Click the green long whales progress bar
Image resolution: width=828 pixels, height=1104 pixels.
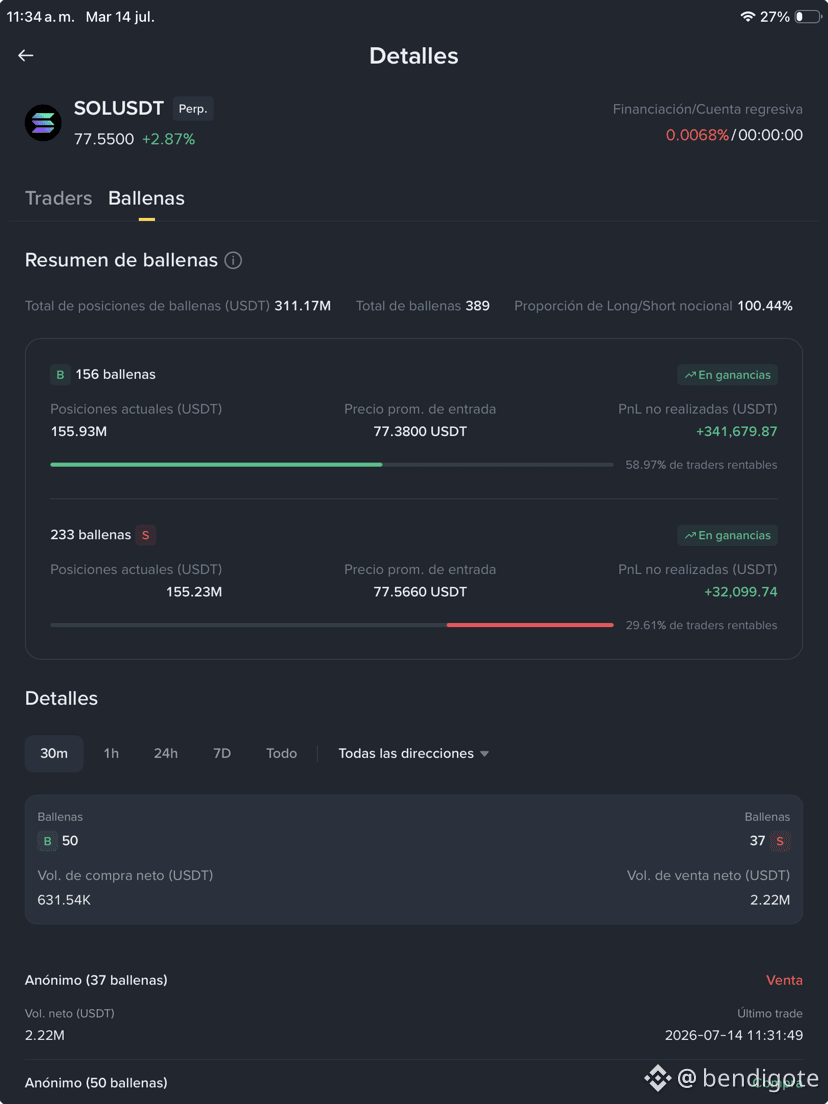tap(216, 465)
